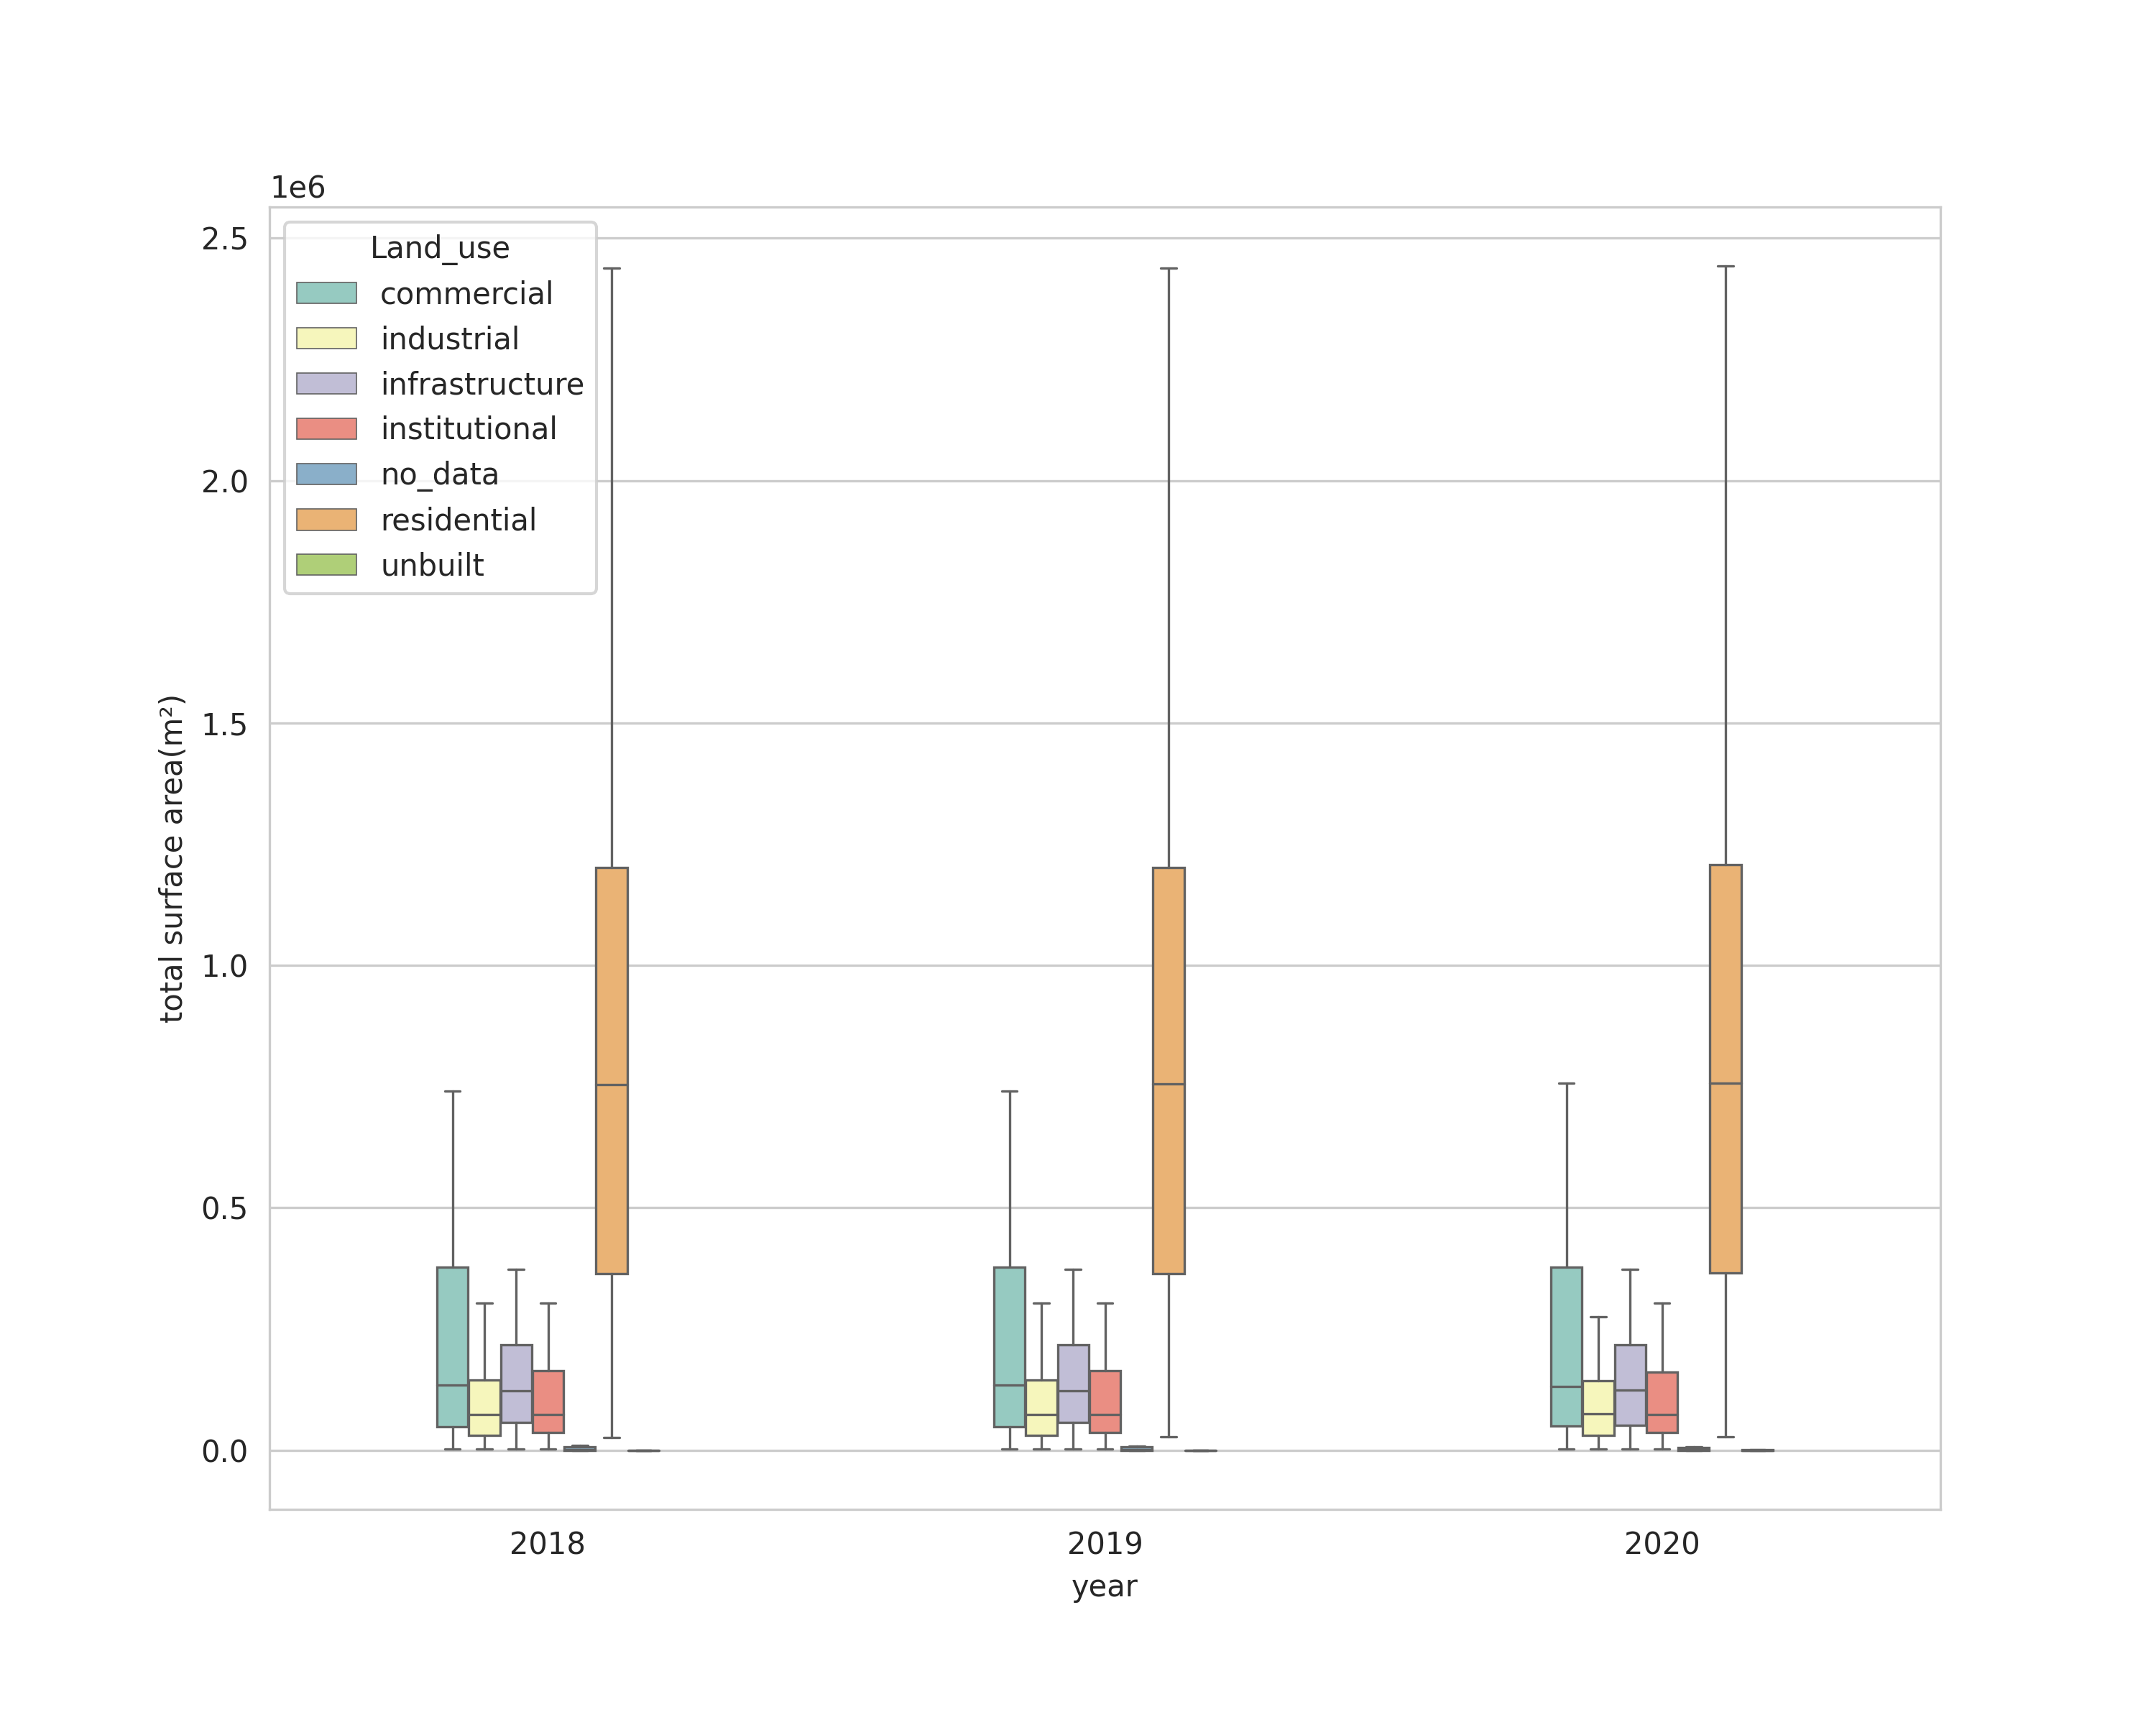Click the 2019 x-axis tick label

[x=1105, y=1544]
